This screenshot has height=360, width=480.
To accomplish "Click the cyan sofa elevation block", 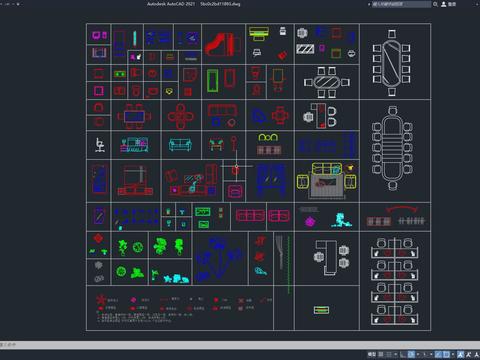I will point(180,144).
